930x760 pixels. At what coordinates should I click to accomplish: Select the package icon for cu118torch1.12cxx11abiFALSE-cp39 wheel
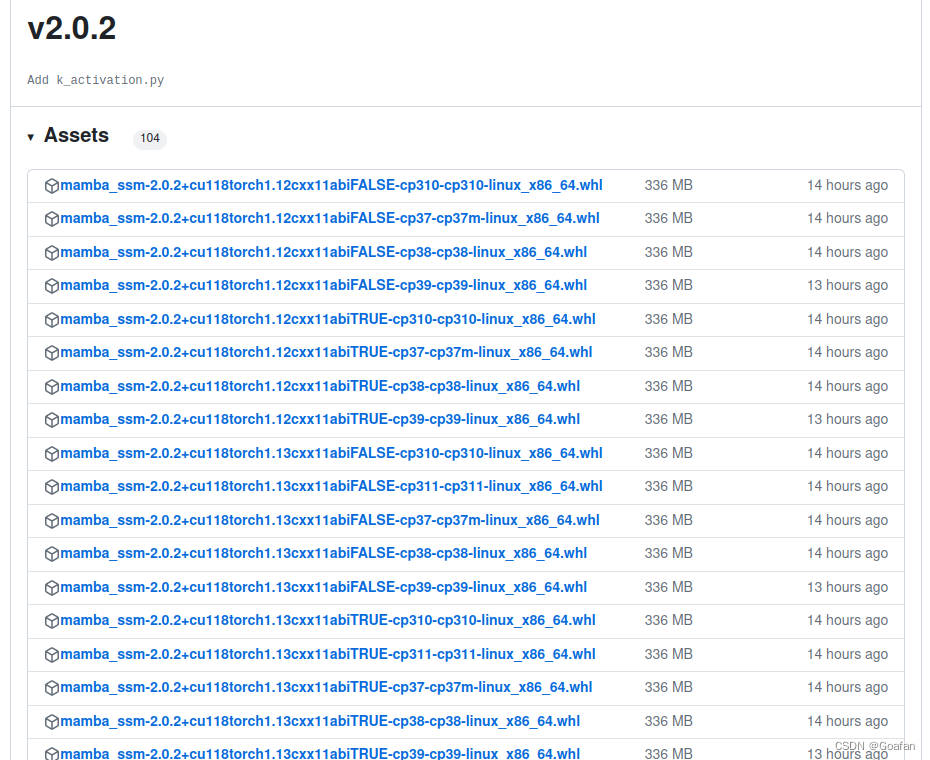pyautogui.click(x=51, y=285)
